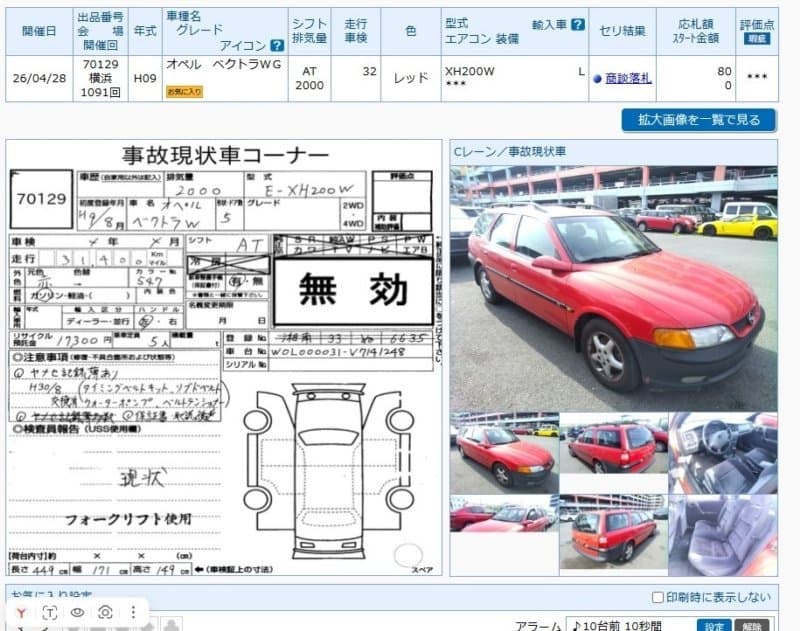Click the date cell 26/04/28

pyautogui.click(x=39, y=79)
